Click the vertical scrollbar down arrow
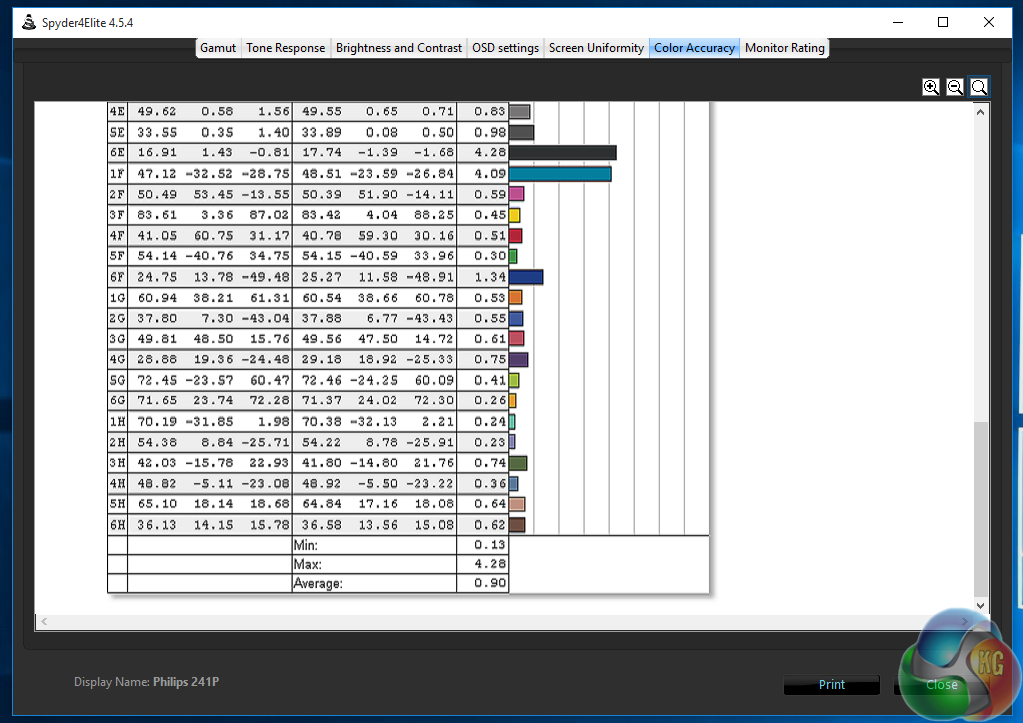Viewport: 1023px width, 723px height. click(981, 606)
